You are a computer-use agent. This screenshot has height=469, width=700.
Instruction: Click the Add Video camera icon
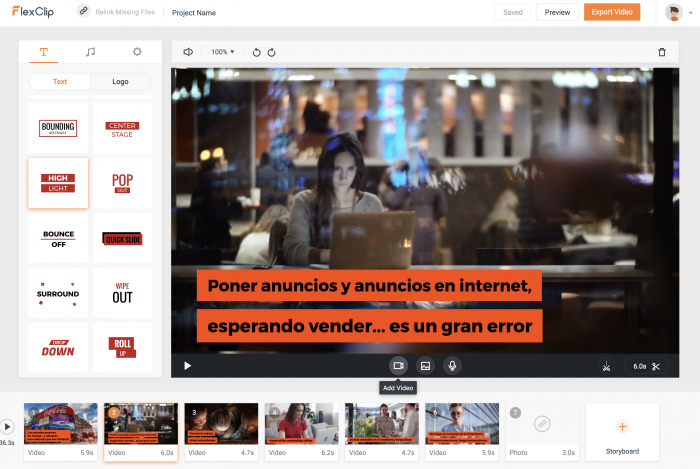click(x=398, y=366)
